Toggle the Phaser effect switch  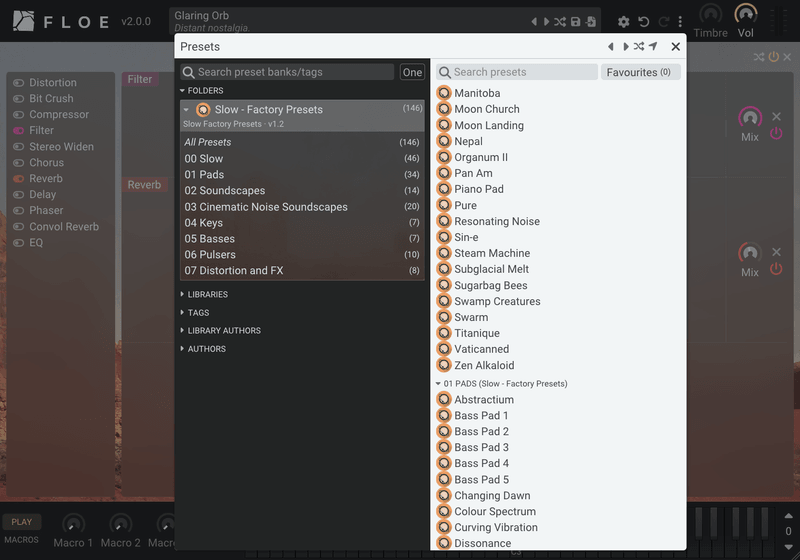pyautogui.click(x=18, y=211)
